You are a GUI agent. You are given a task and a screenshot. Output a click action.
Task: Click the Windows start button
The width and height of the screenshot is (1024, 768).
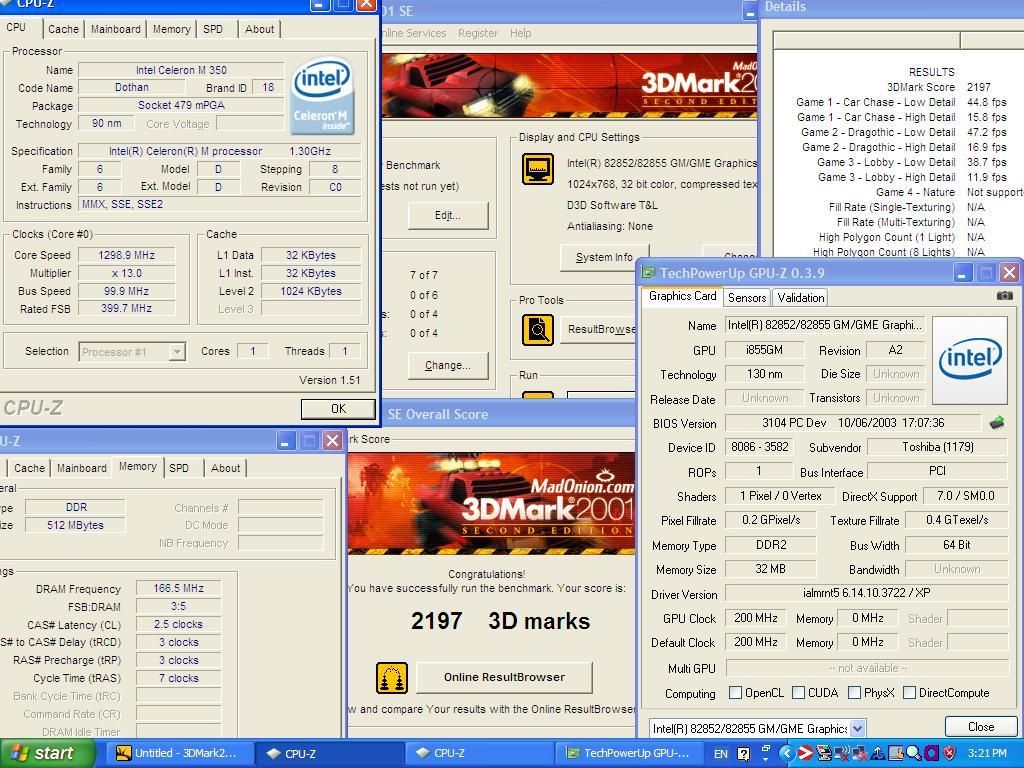pos(47,753)
